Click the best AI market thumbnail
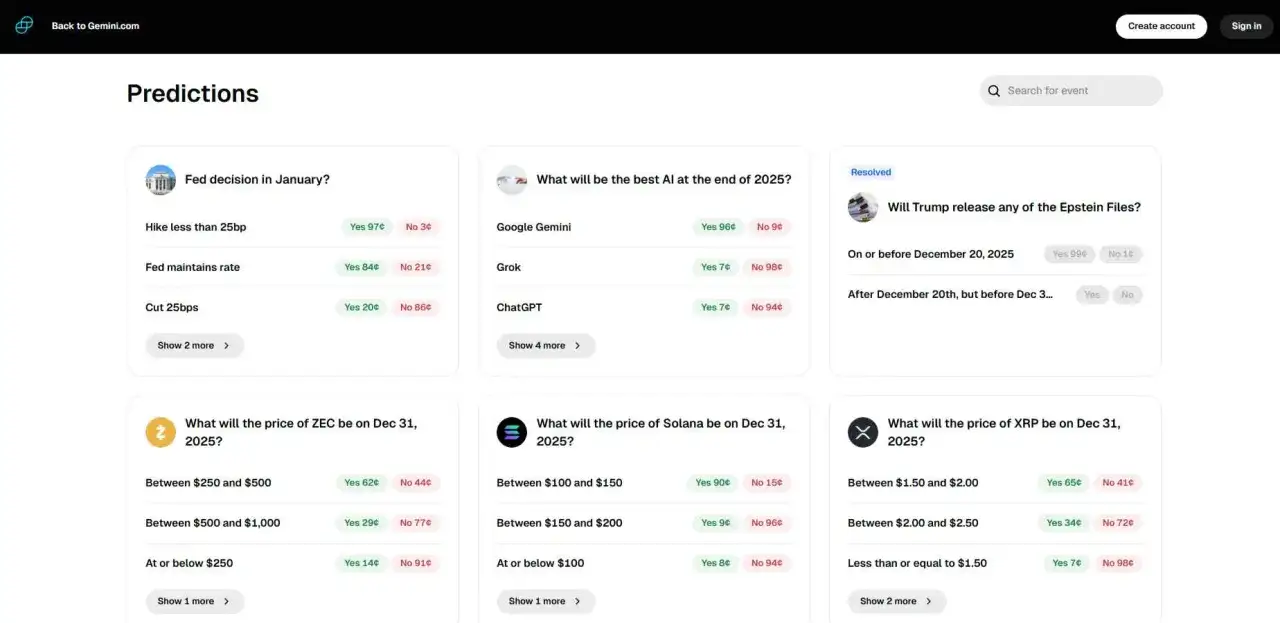The width and height of the screenshot is (1280, 623). click(511, 180)
